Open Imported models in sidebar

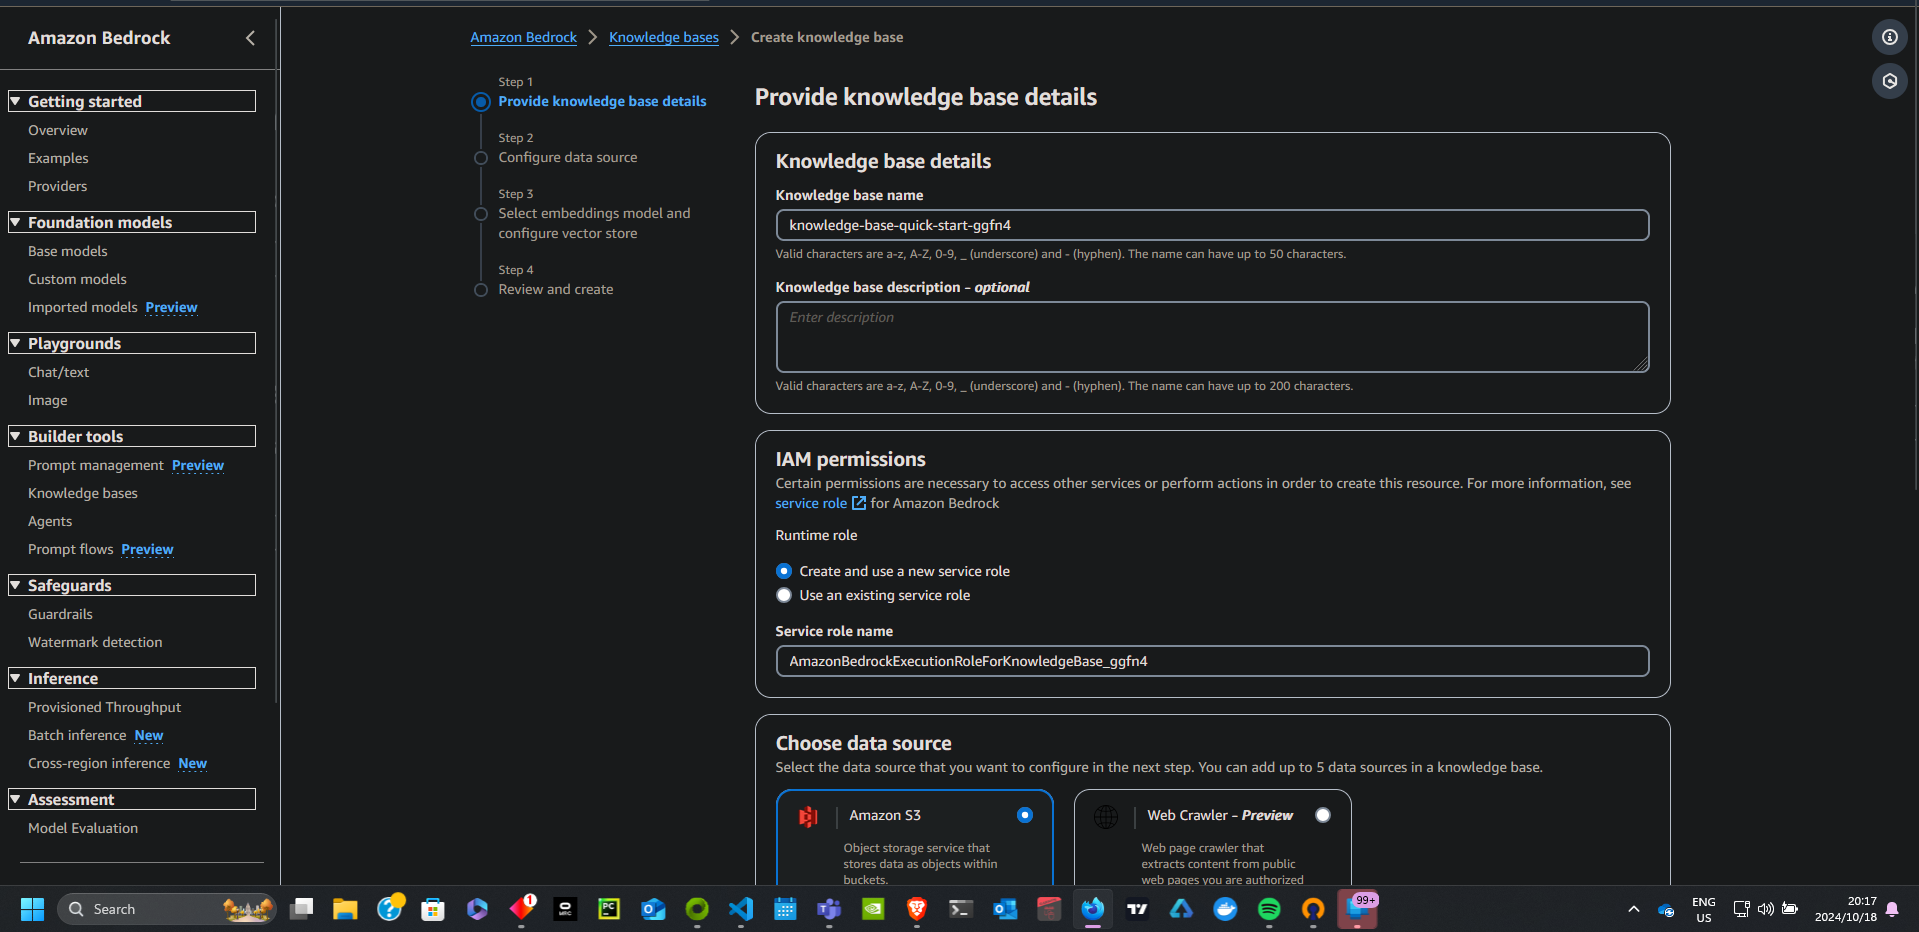pyautogui.click(x=83, y=307)
